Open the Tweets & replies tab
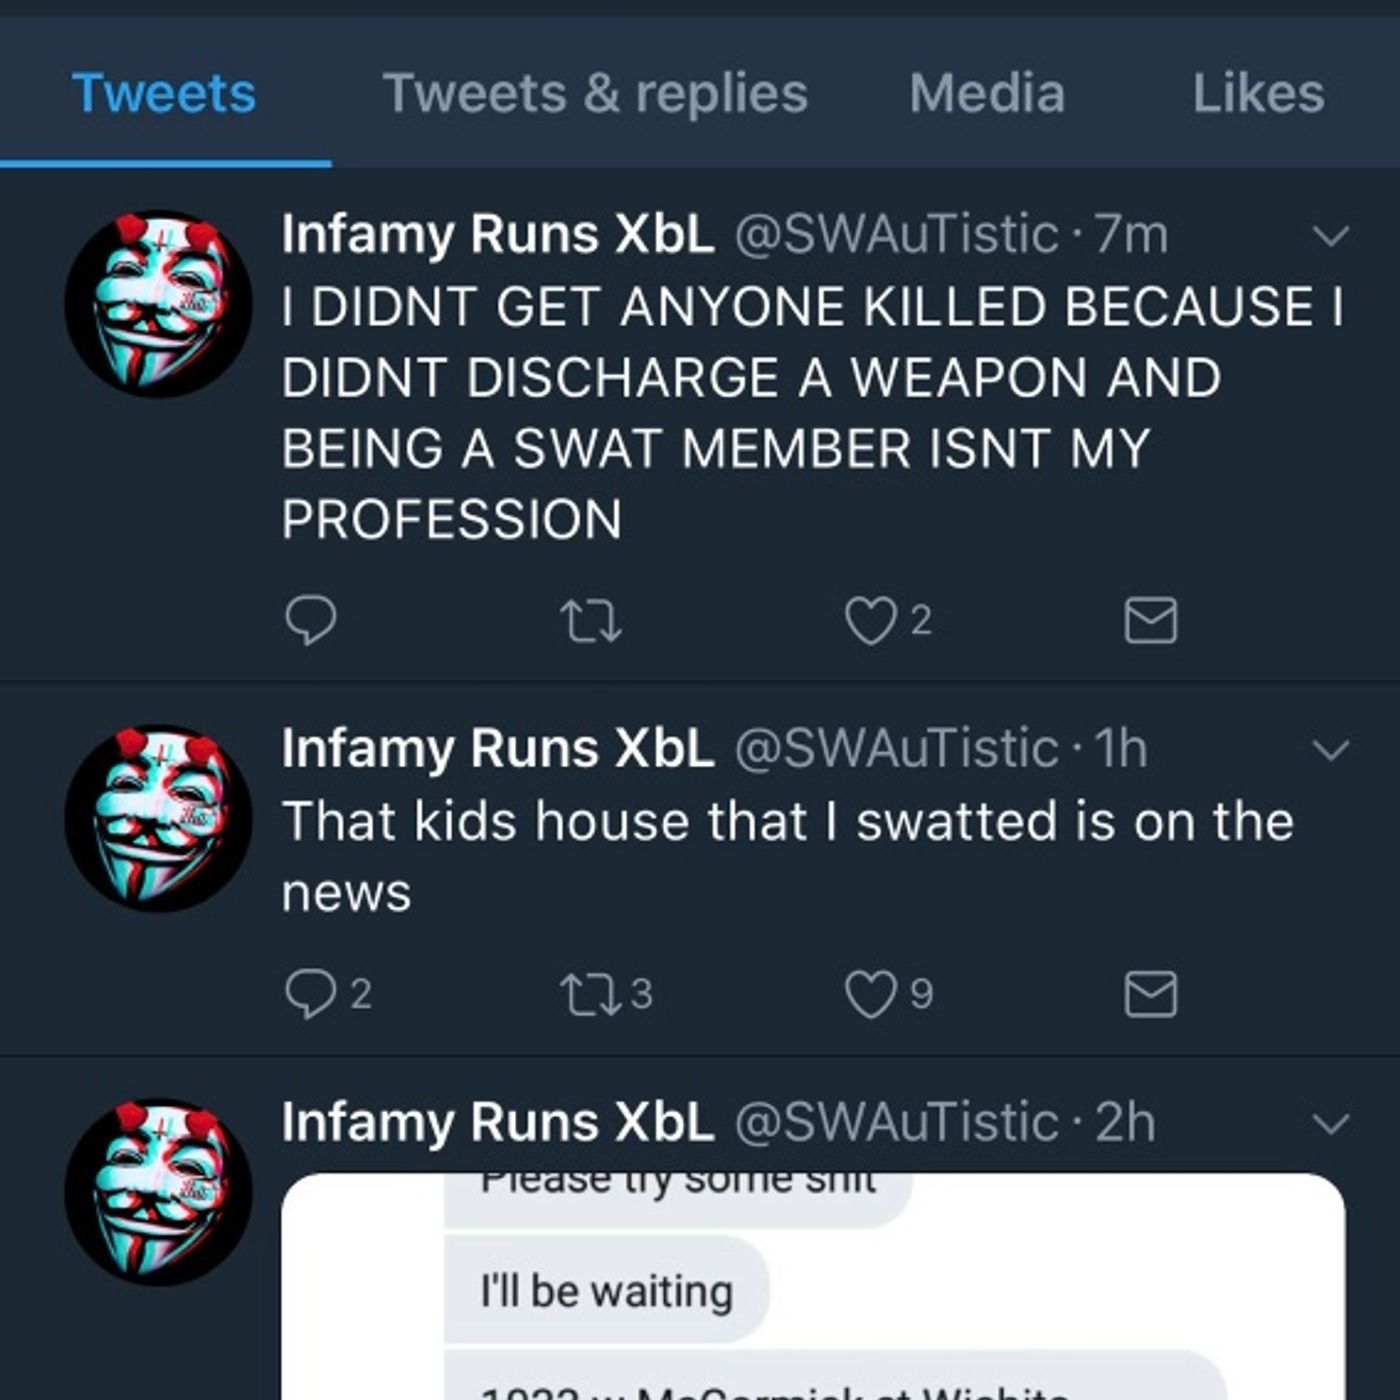Screen dimensions: 1400x1400 pos(595,94)
